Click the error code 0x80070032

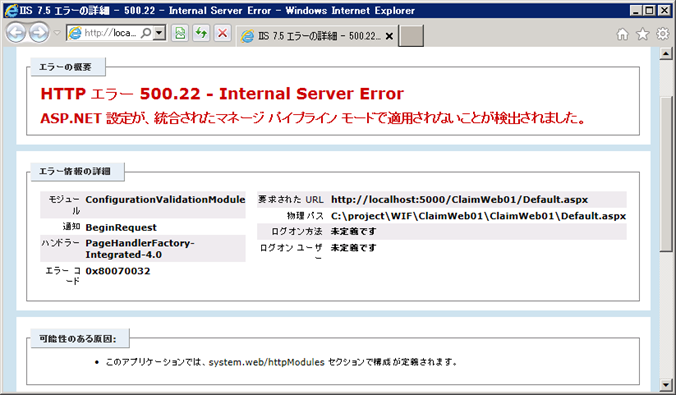[118, 271]
